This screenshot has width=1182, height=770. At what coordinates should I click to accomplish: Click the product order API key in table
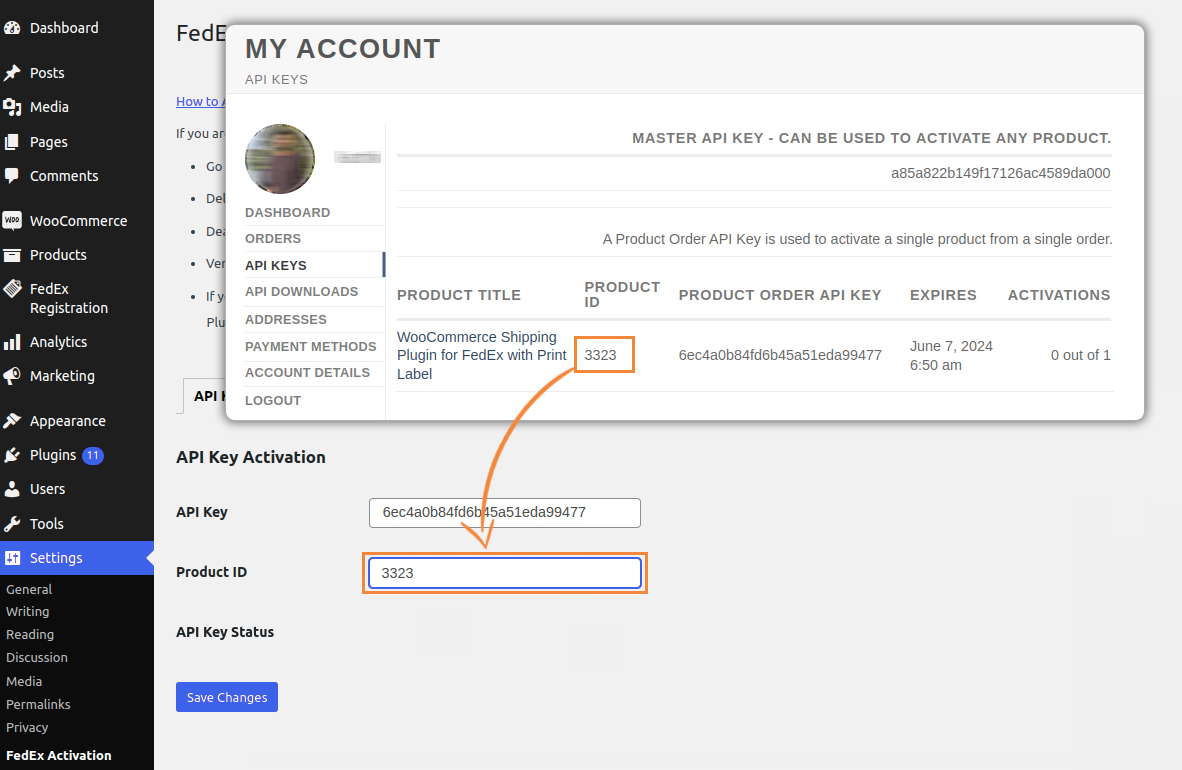click(780, 355)
